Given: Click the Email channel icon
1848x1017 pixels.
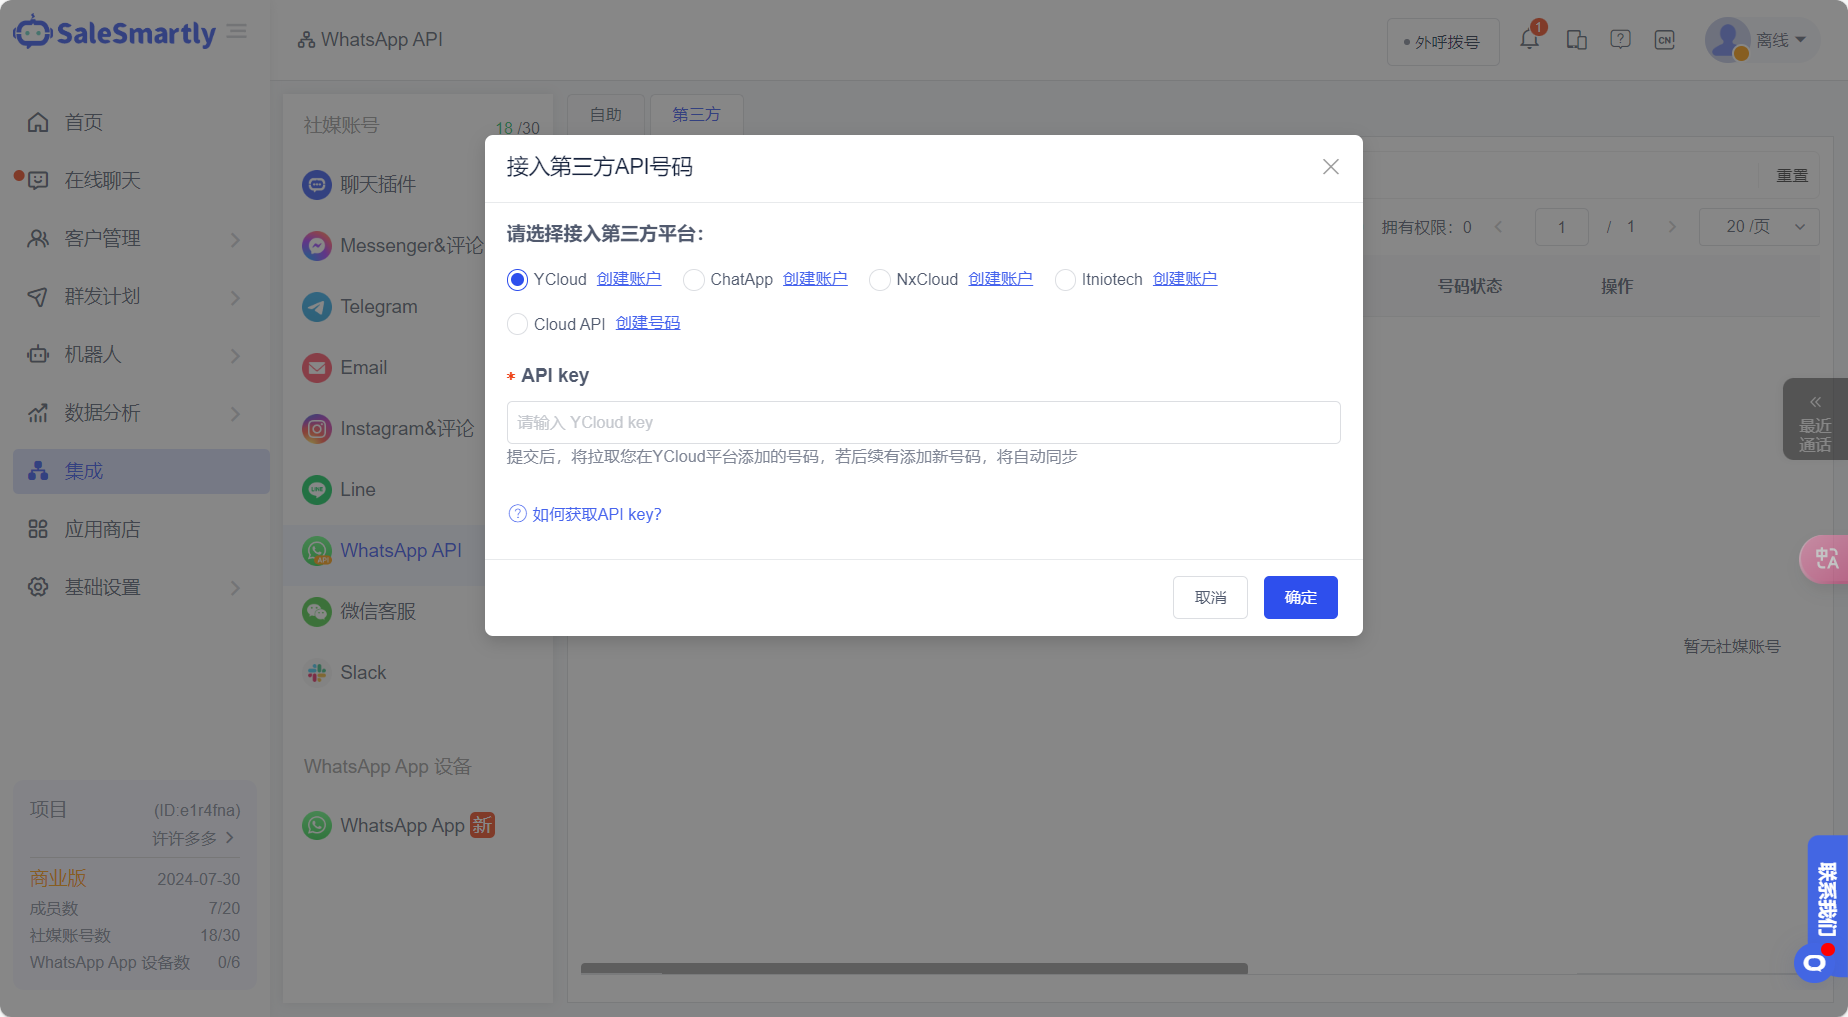Looking at the screenshot, I should 317,368.
